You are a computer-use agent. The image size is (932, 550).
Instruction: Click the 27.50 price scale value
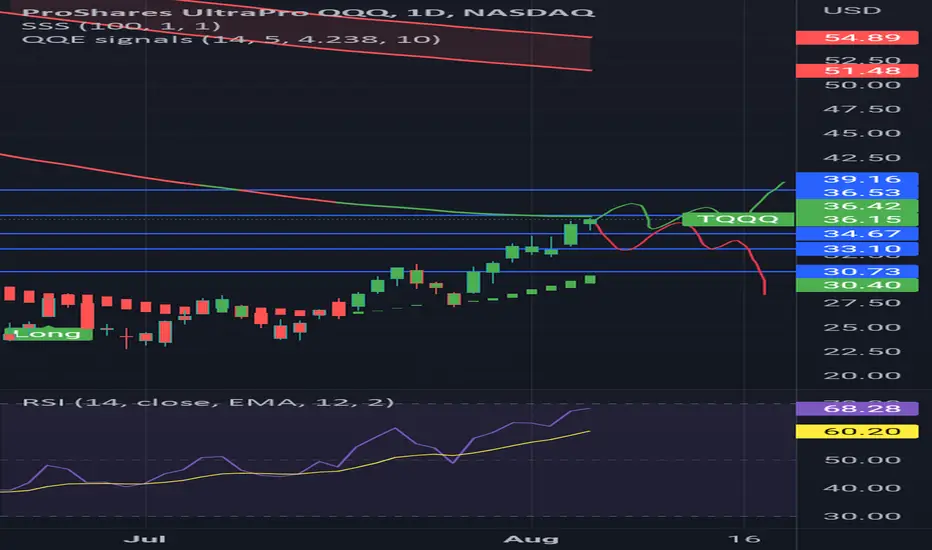tap(862, 303)
